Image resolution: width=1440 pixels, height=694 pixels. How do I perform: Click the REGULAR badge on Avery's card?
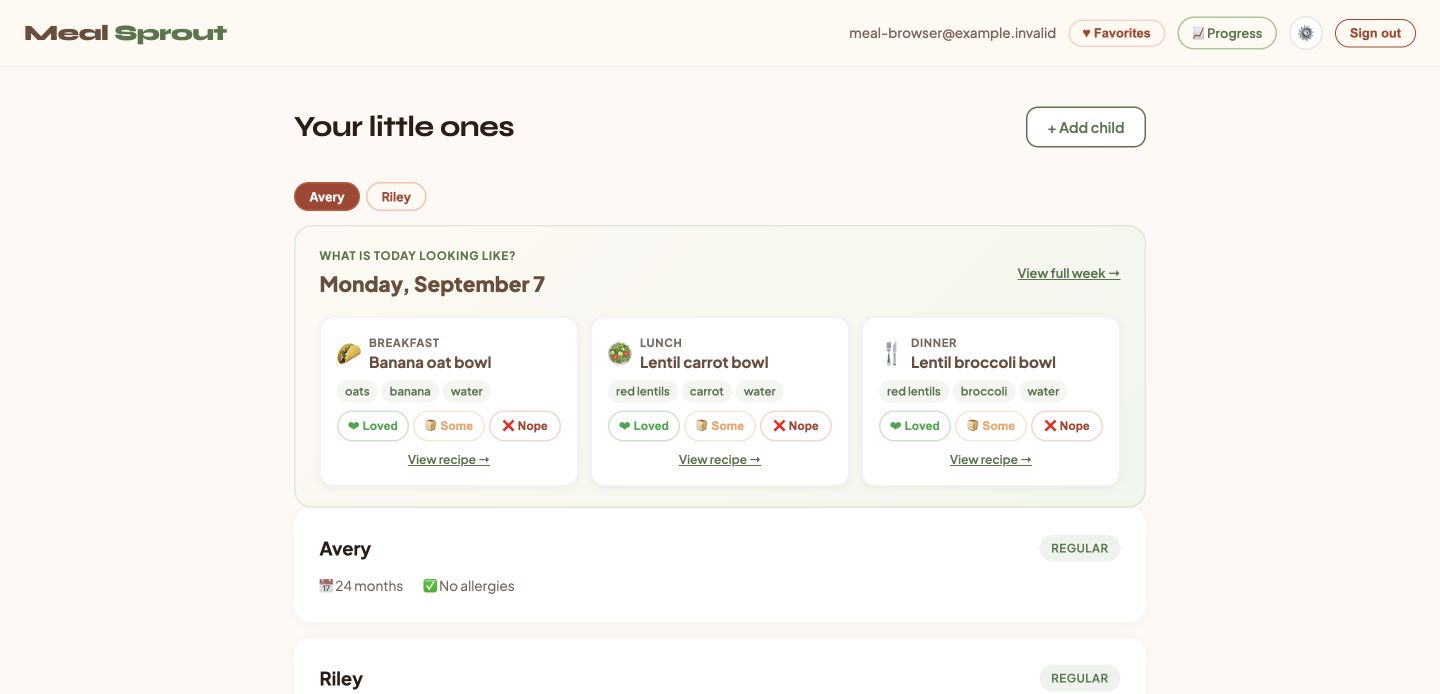point(1080,548)
